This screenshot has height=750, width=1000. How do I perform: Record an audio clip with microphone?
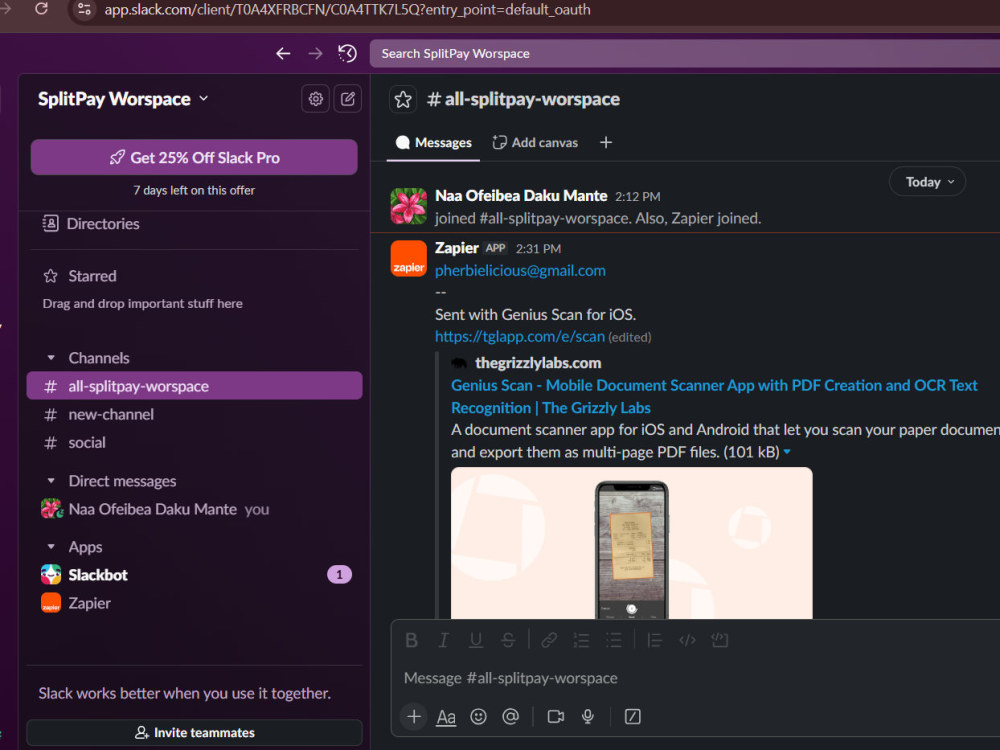tap(588, 717)
